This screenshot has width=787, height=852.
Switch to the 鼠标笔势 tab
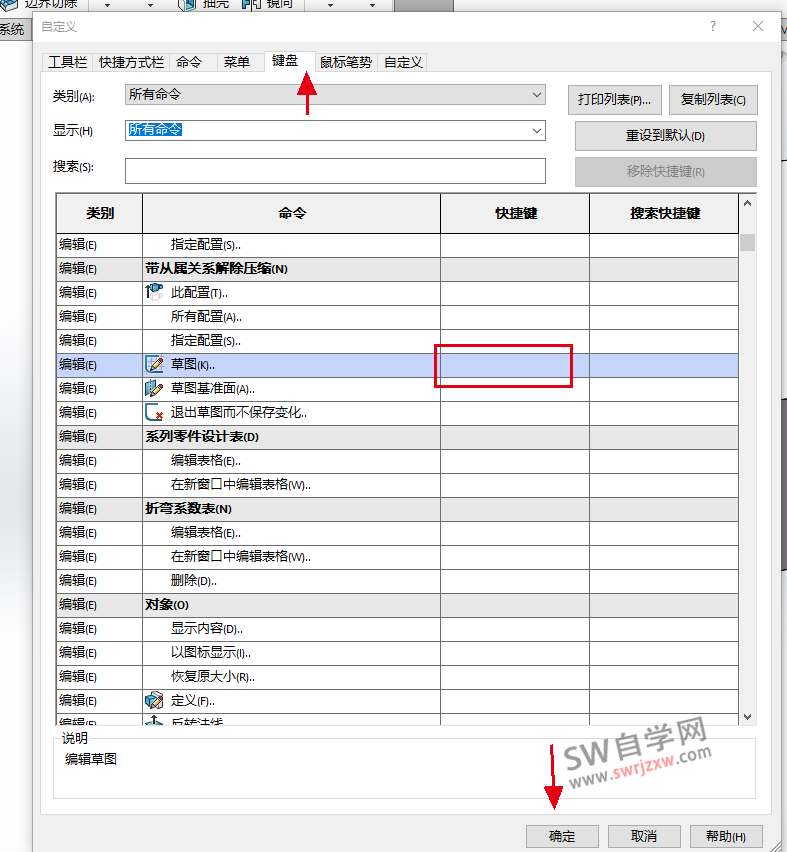(346, 62)
